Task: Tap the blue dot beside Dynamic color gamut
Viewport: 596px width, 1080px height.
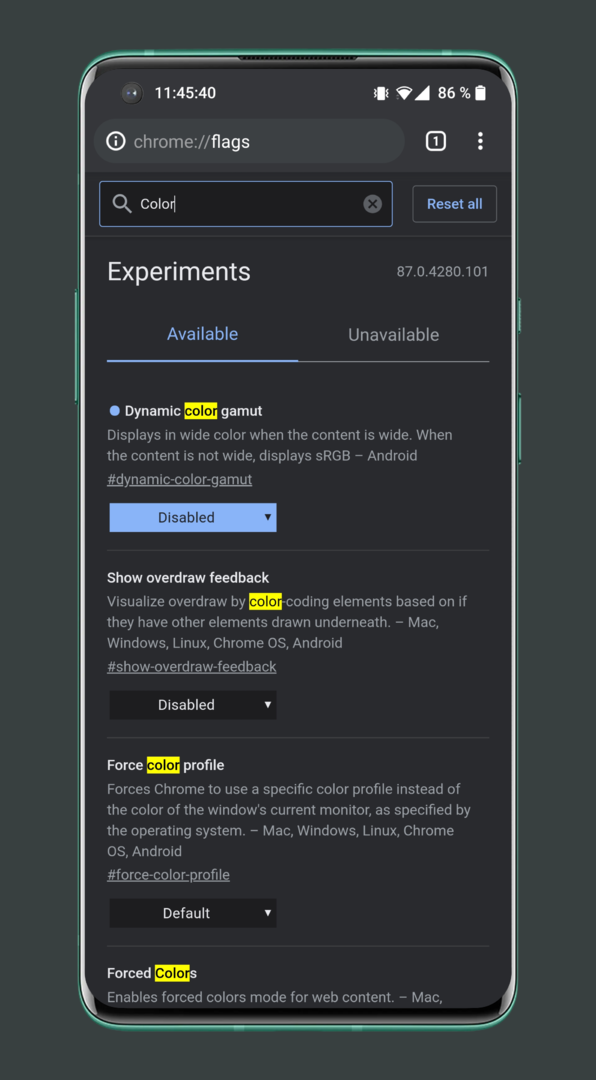Action: [x=114, y=411]
